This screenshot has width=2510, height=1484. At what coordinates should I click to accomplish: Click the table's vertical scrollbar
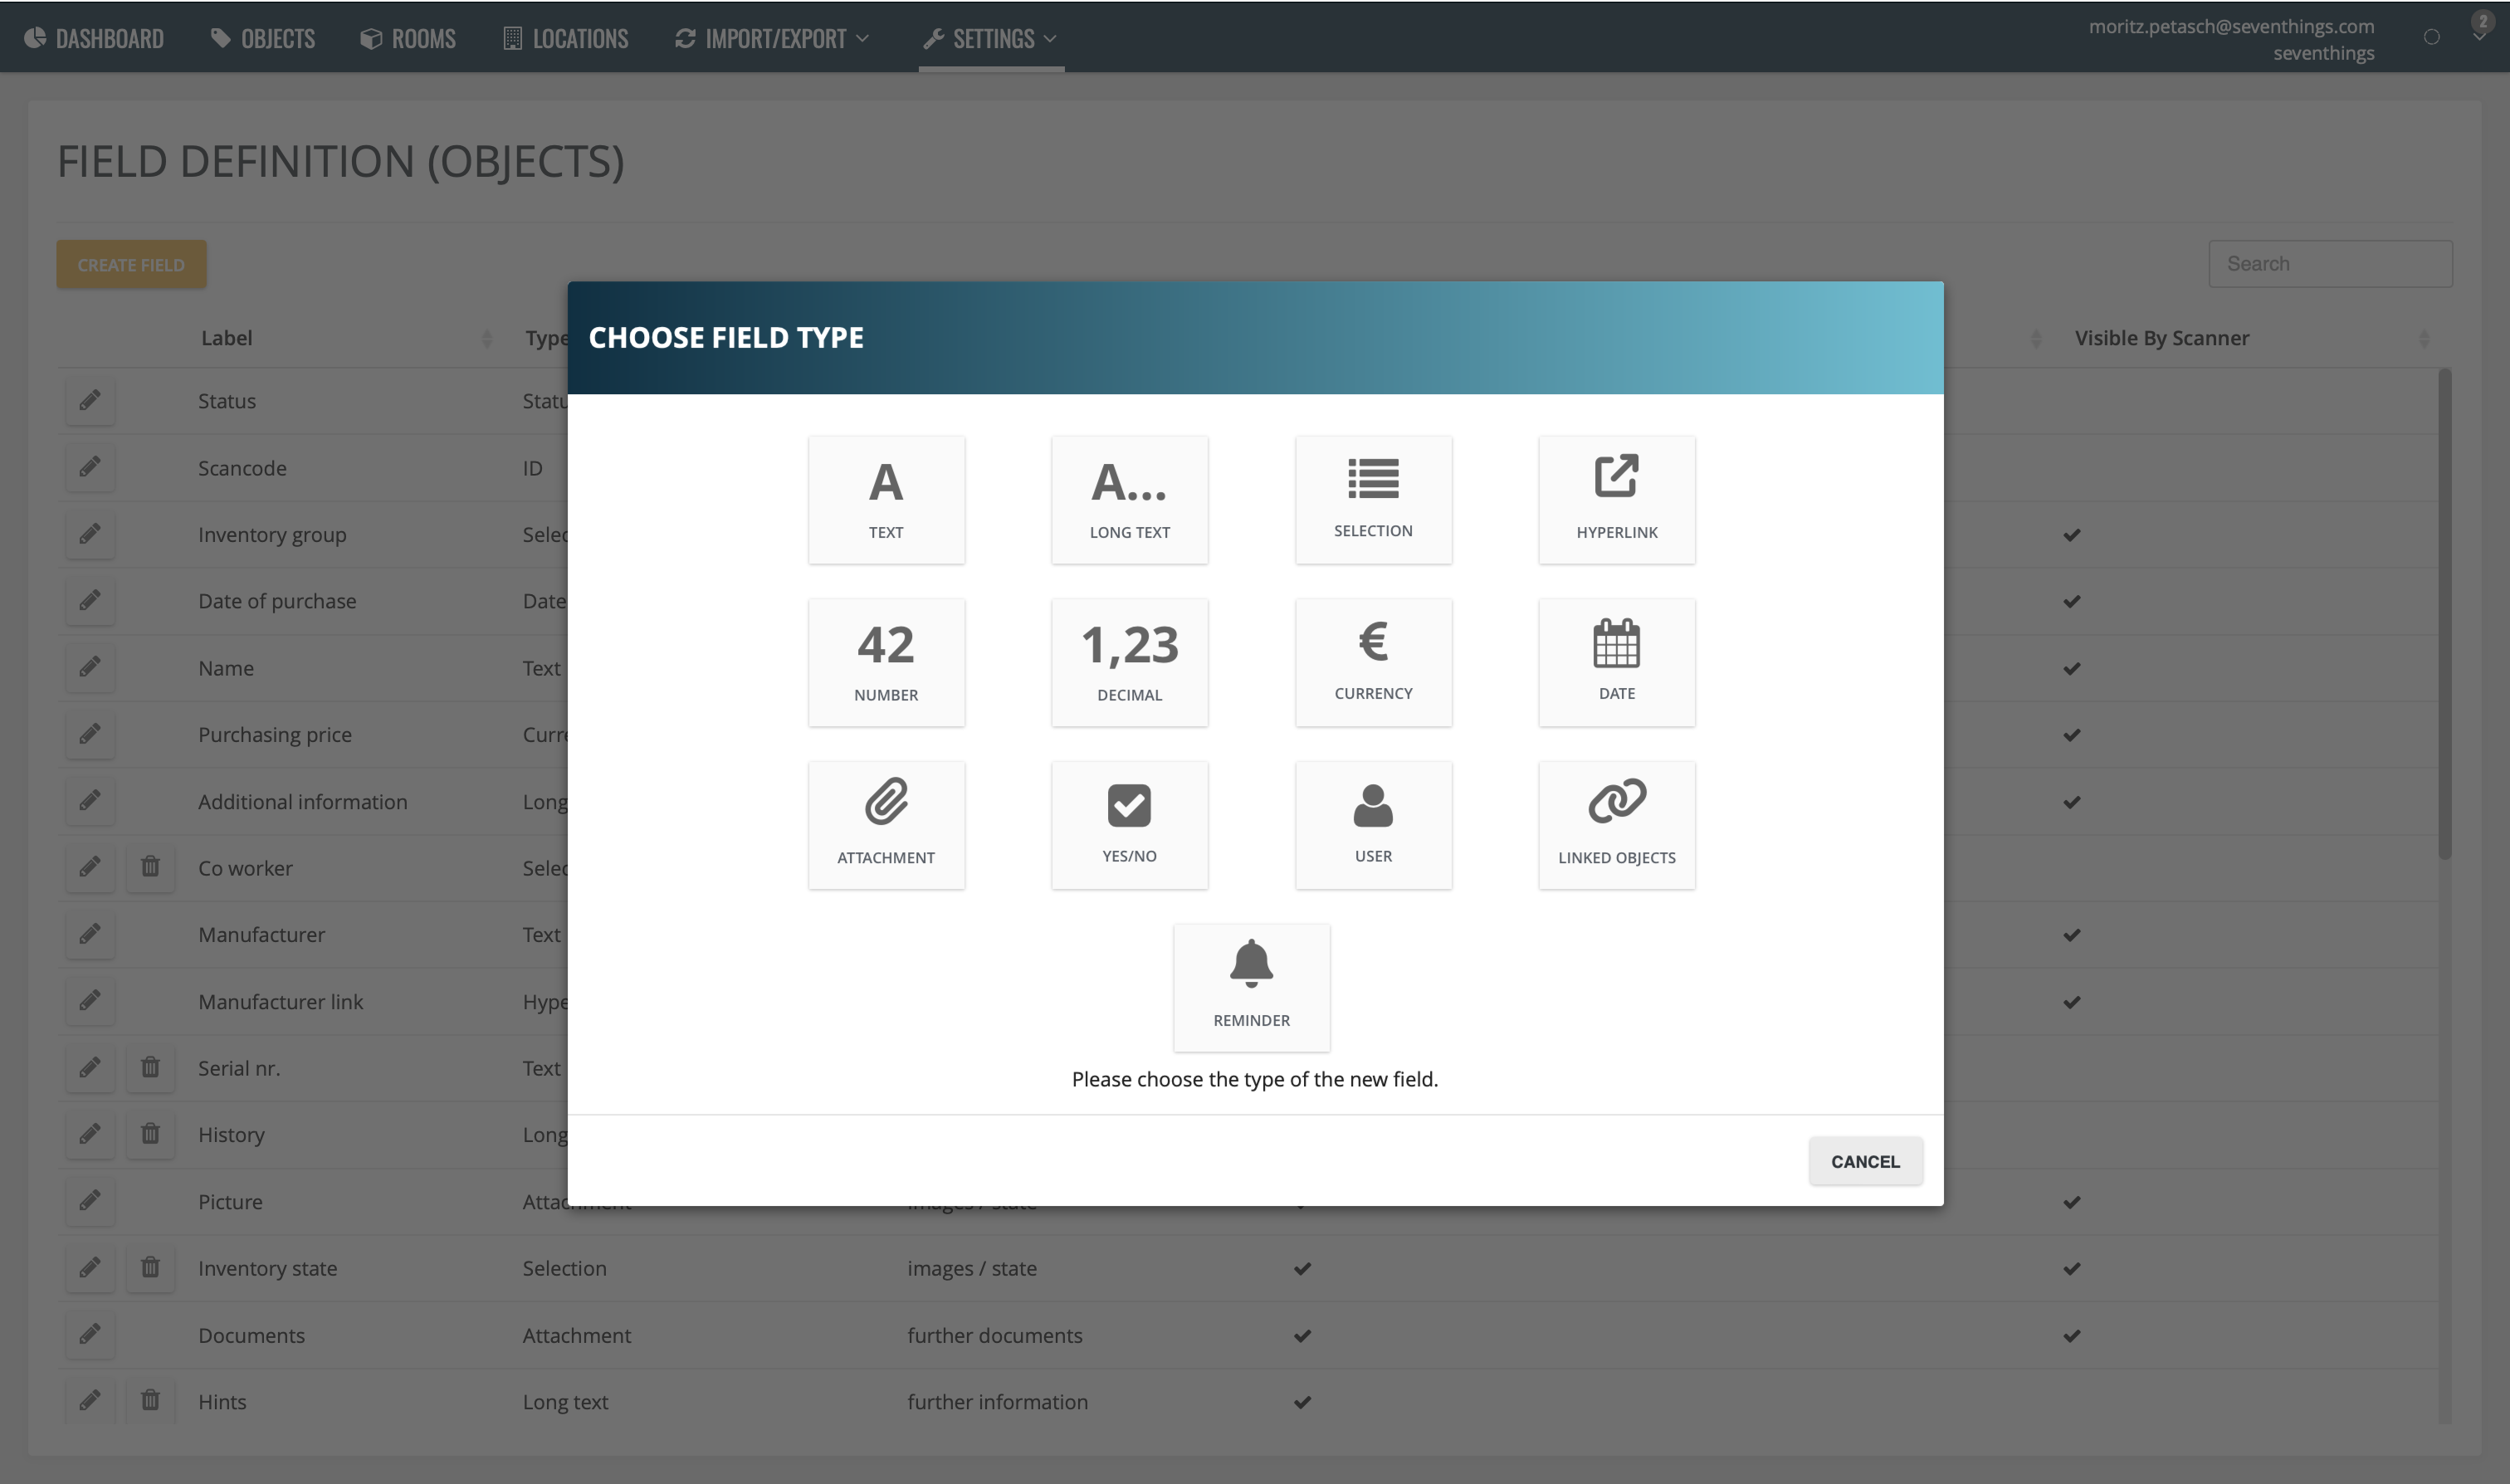2444,613
